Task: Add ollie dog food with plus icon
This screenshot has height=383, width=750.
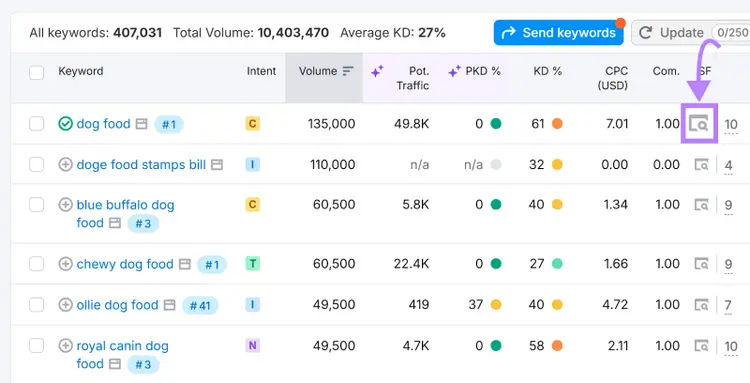Action: point(65,305)
